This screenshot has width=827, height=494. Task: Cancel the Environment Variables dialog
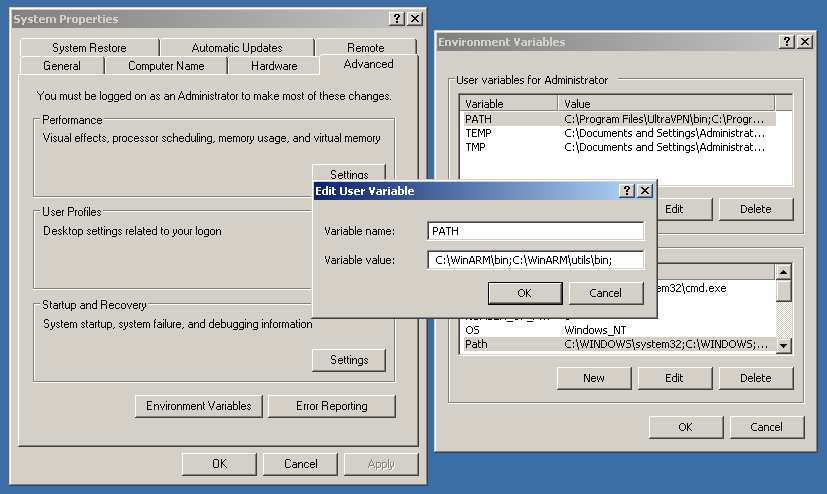coord(767,427)
